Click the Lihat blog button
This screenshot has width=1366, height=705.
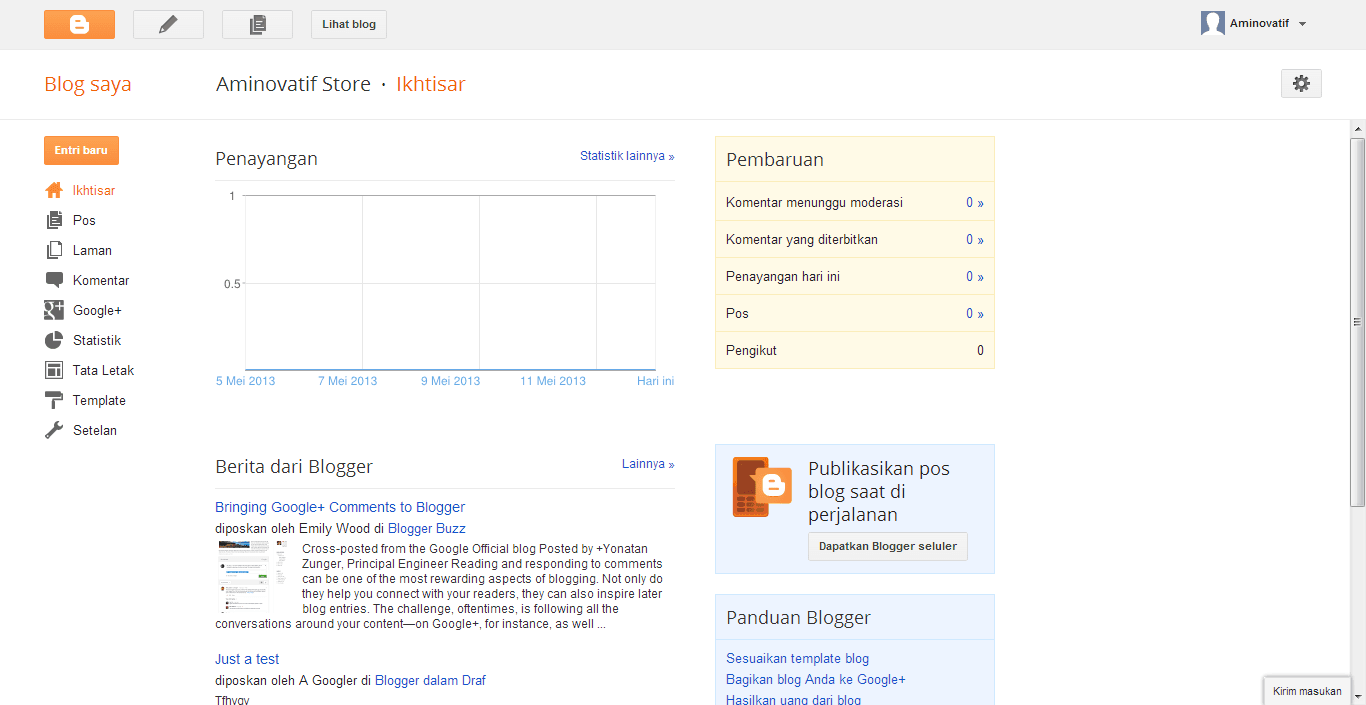(349, 24)
